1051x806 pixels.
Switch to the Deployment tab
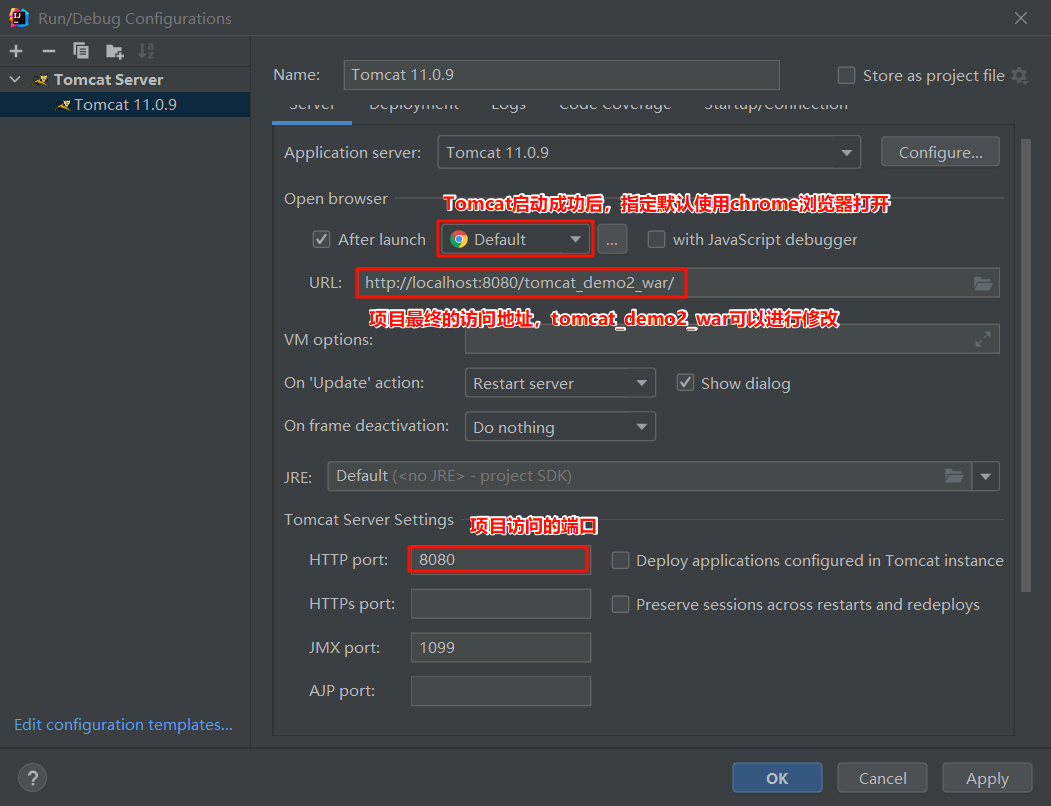click(x=414, y=107)
